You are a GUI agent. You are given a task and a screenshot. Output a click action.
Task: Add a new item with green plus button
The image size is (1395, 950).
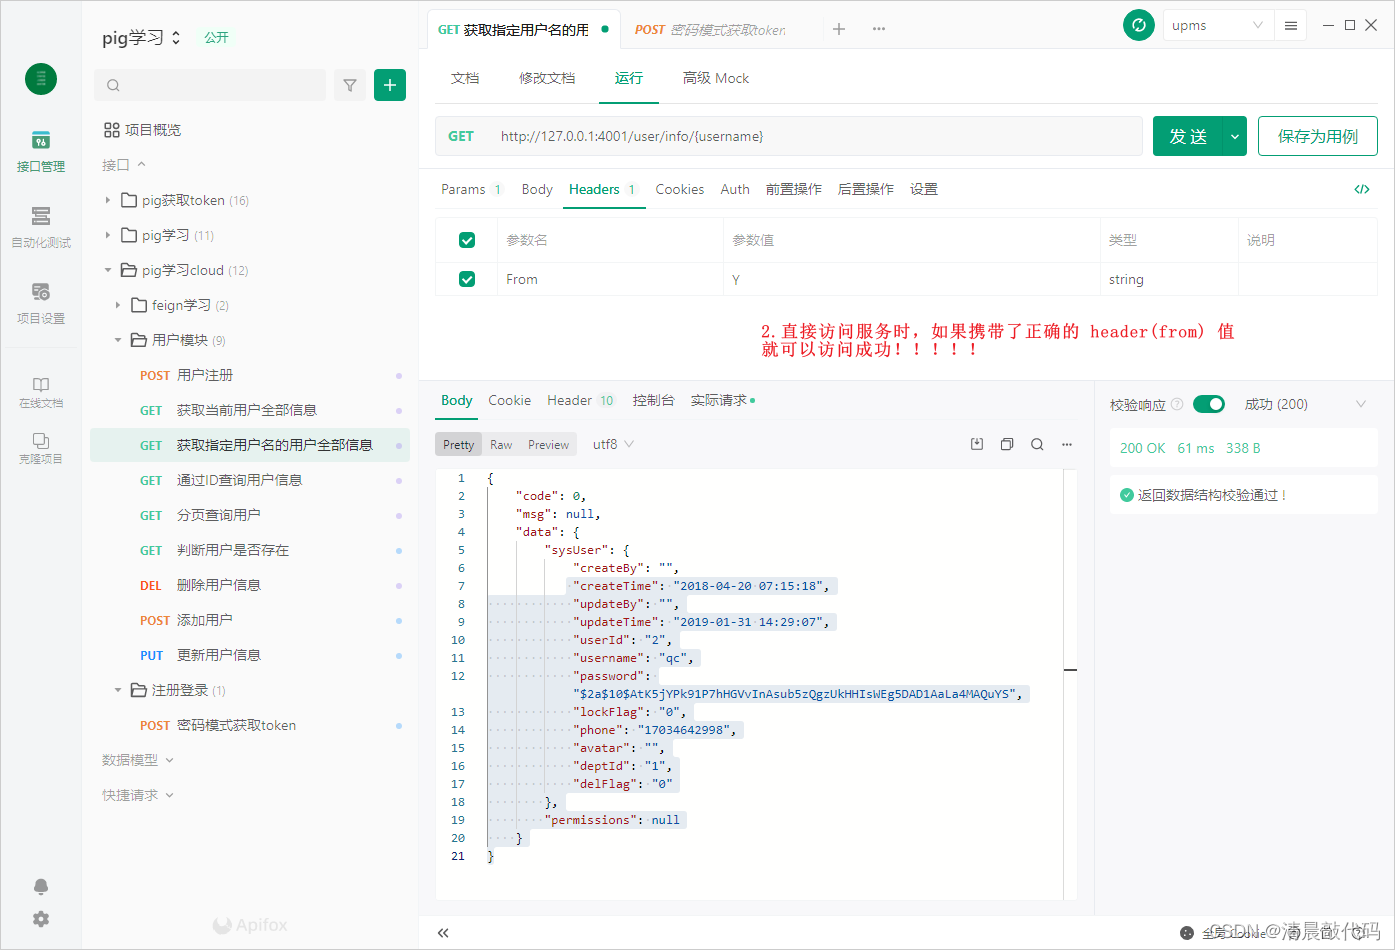click(x=390, y=85)
